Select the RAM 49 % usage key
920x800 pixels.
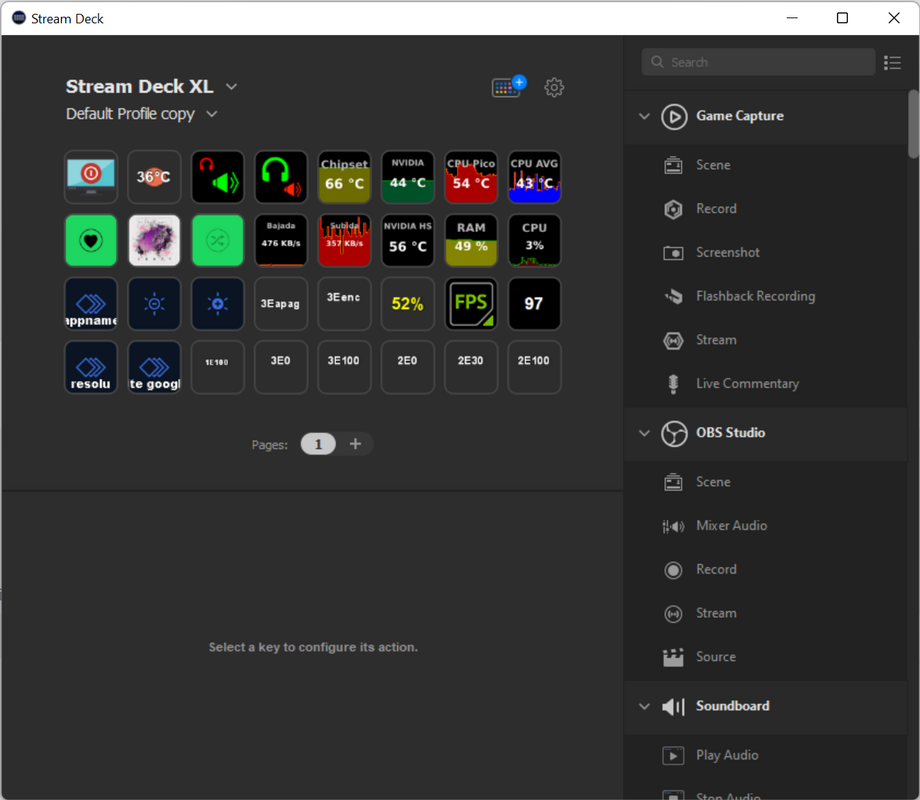coord(471,241)
